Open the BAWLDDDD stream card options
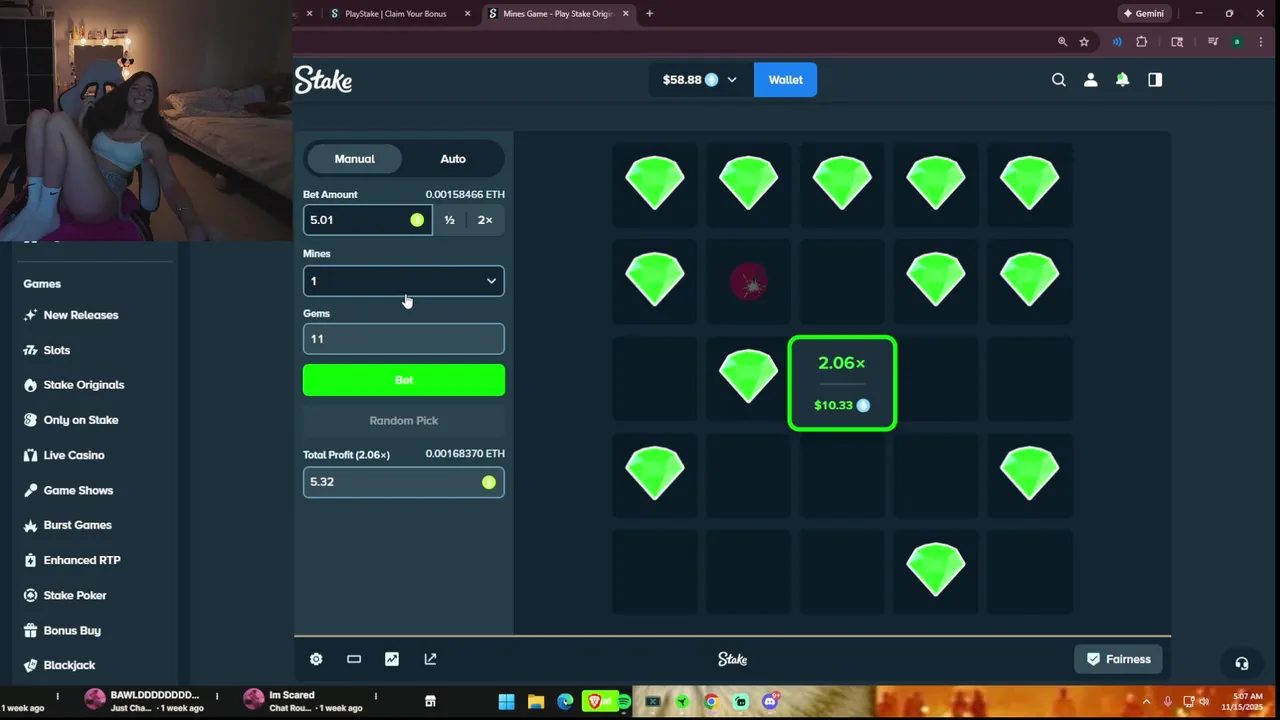 pos(216,696)
